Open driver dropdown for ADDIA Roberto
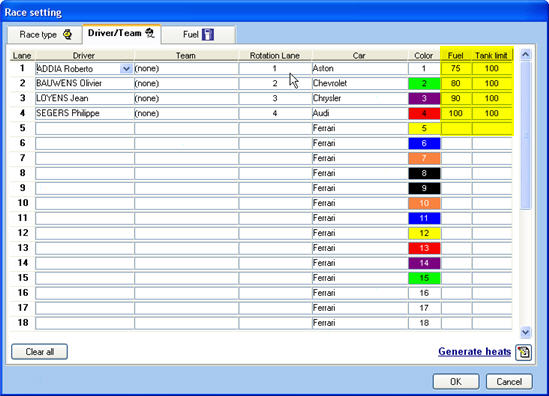This screenshot has width=549, height=396. [126, 69]
